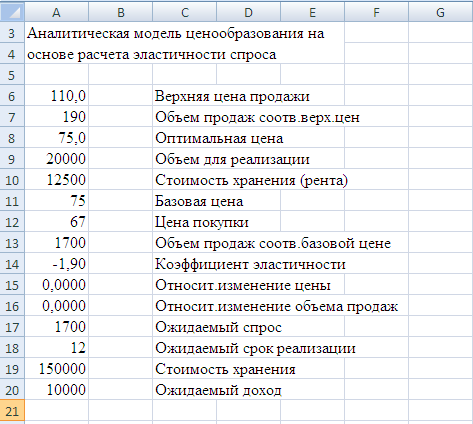Select row 8 header
The width and height of the screenshot is (473, 424).
[x=12, y=138]
